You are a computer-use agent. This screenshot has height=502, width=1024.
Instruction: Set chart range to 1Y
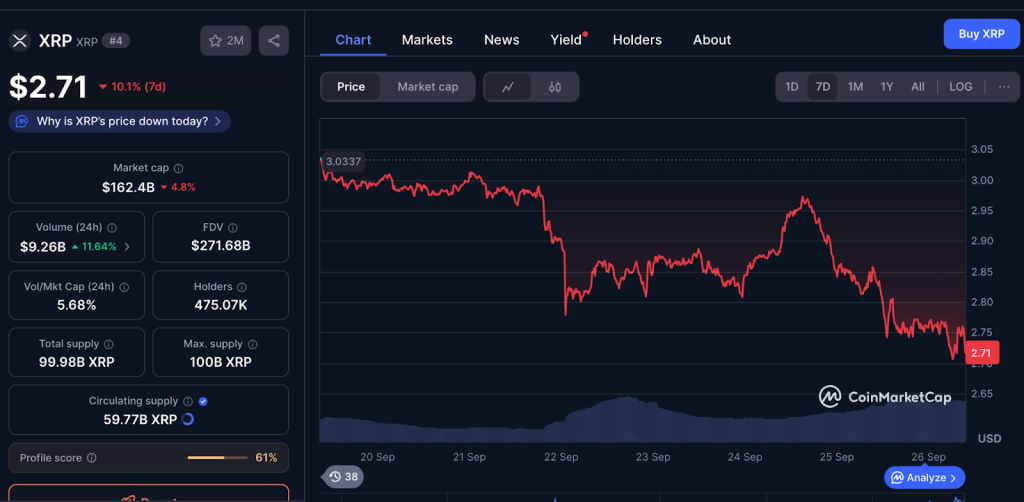886,87
